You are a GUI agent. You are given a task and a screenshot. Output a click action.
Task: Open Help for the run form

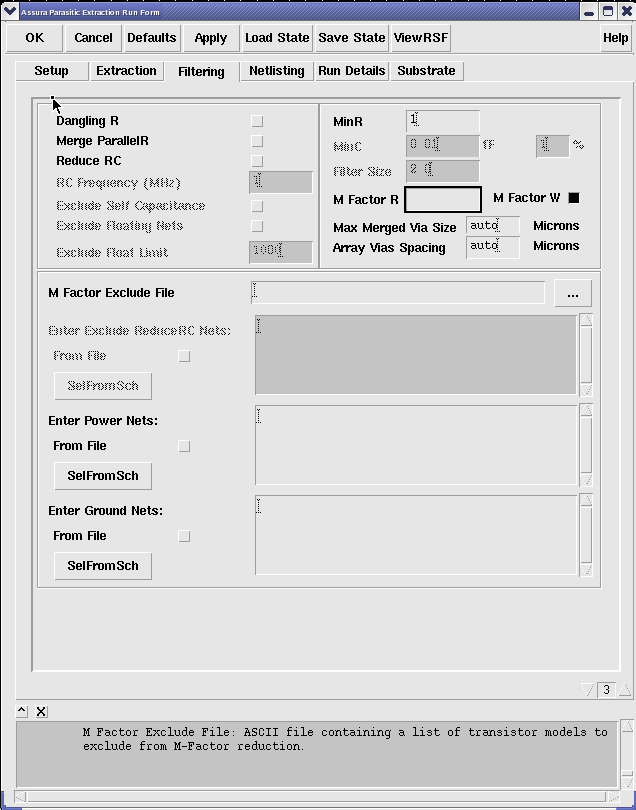click(615, 38)
